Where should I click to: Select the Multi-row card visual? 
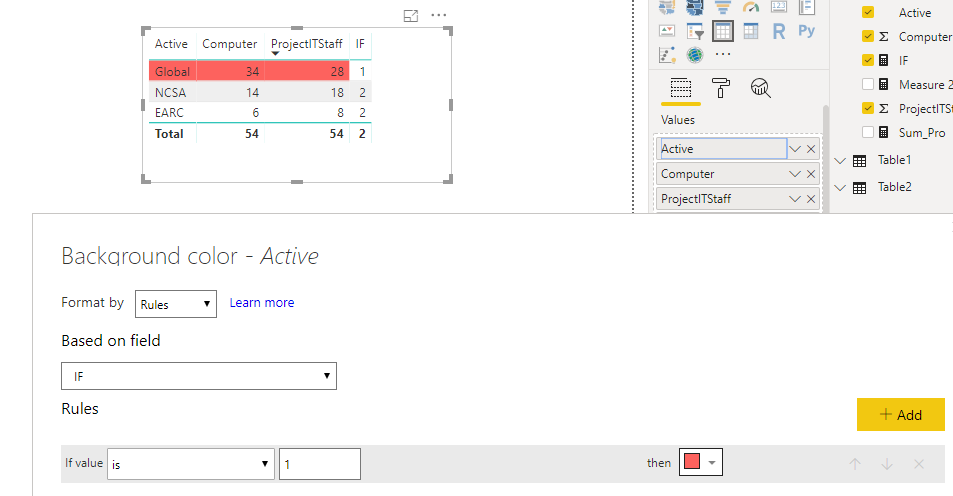(807, 7)
